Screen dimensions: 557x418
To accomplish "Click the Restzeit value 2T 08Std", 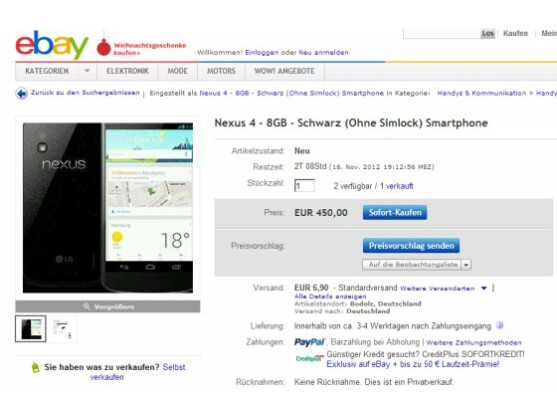I will pyautogui.click(x=310, y=166).
